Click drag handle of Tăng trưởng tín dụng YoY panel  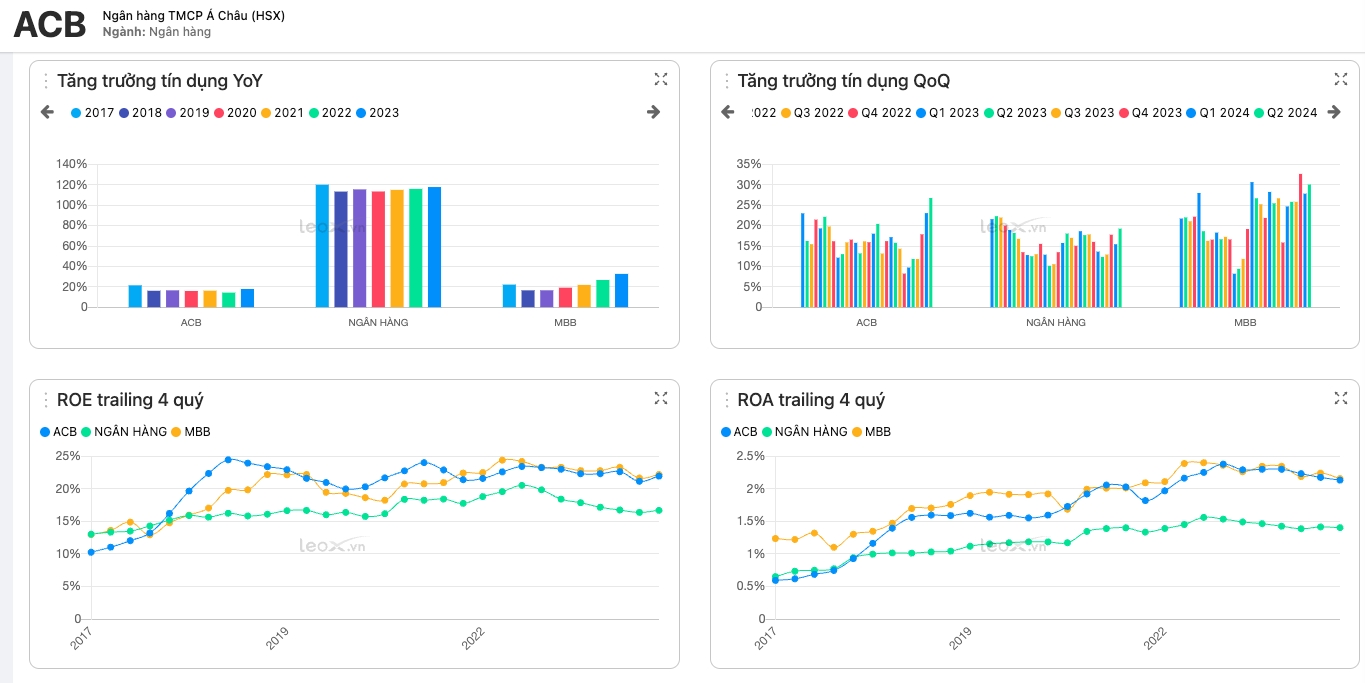[x=46, y=81]
